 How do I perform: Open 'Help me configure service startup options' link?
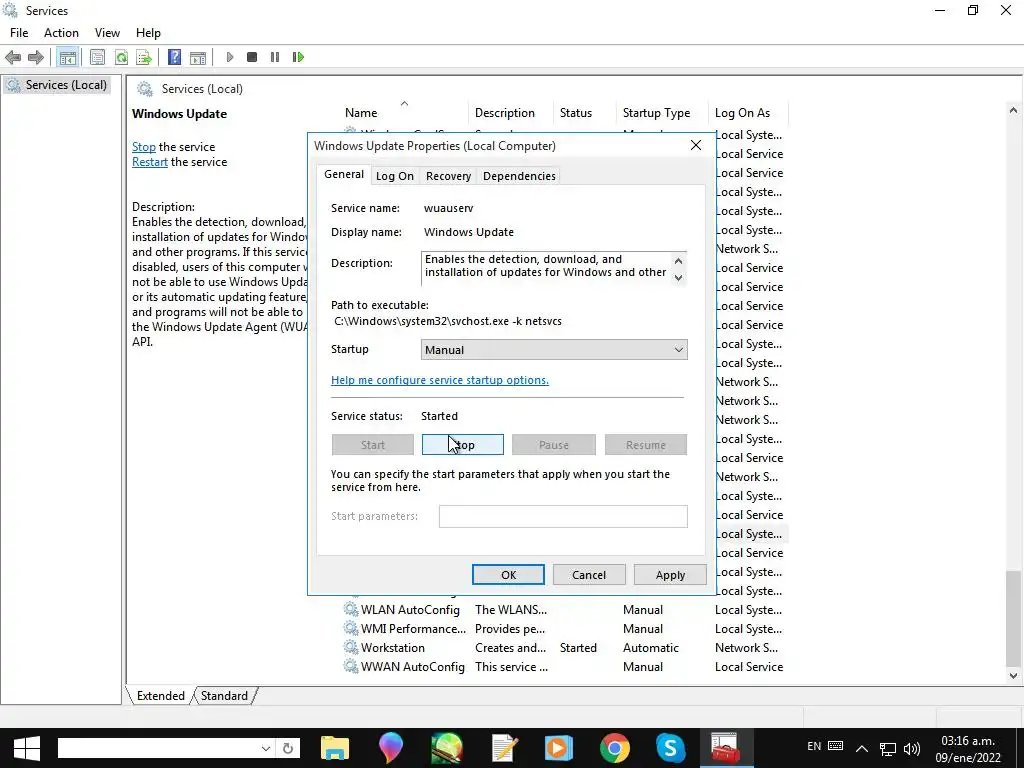click(440, 380)
